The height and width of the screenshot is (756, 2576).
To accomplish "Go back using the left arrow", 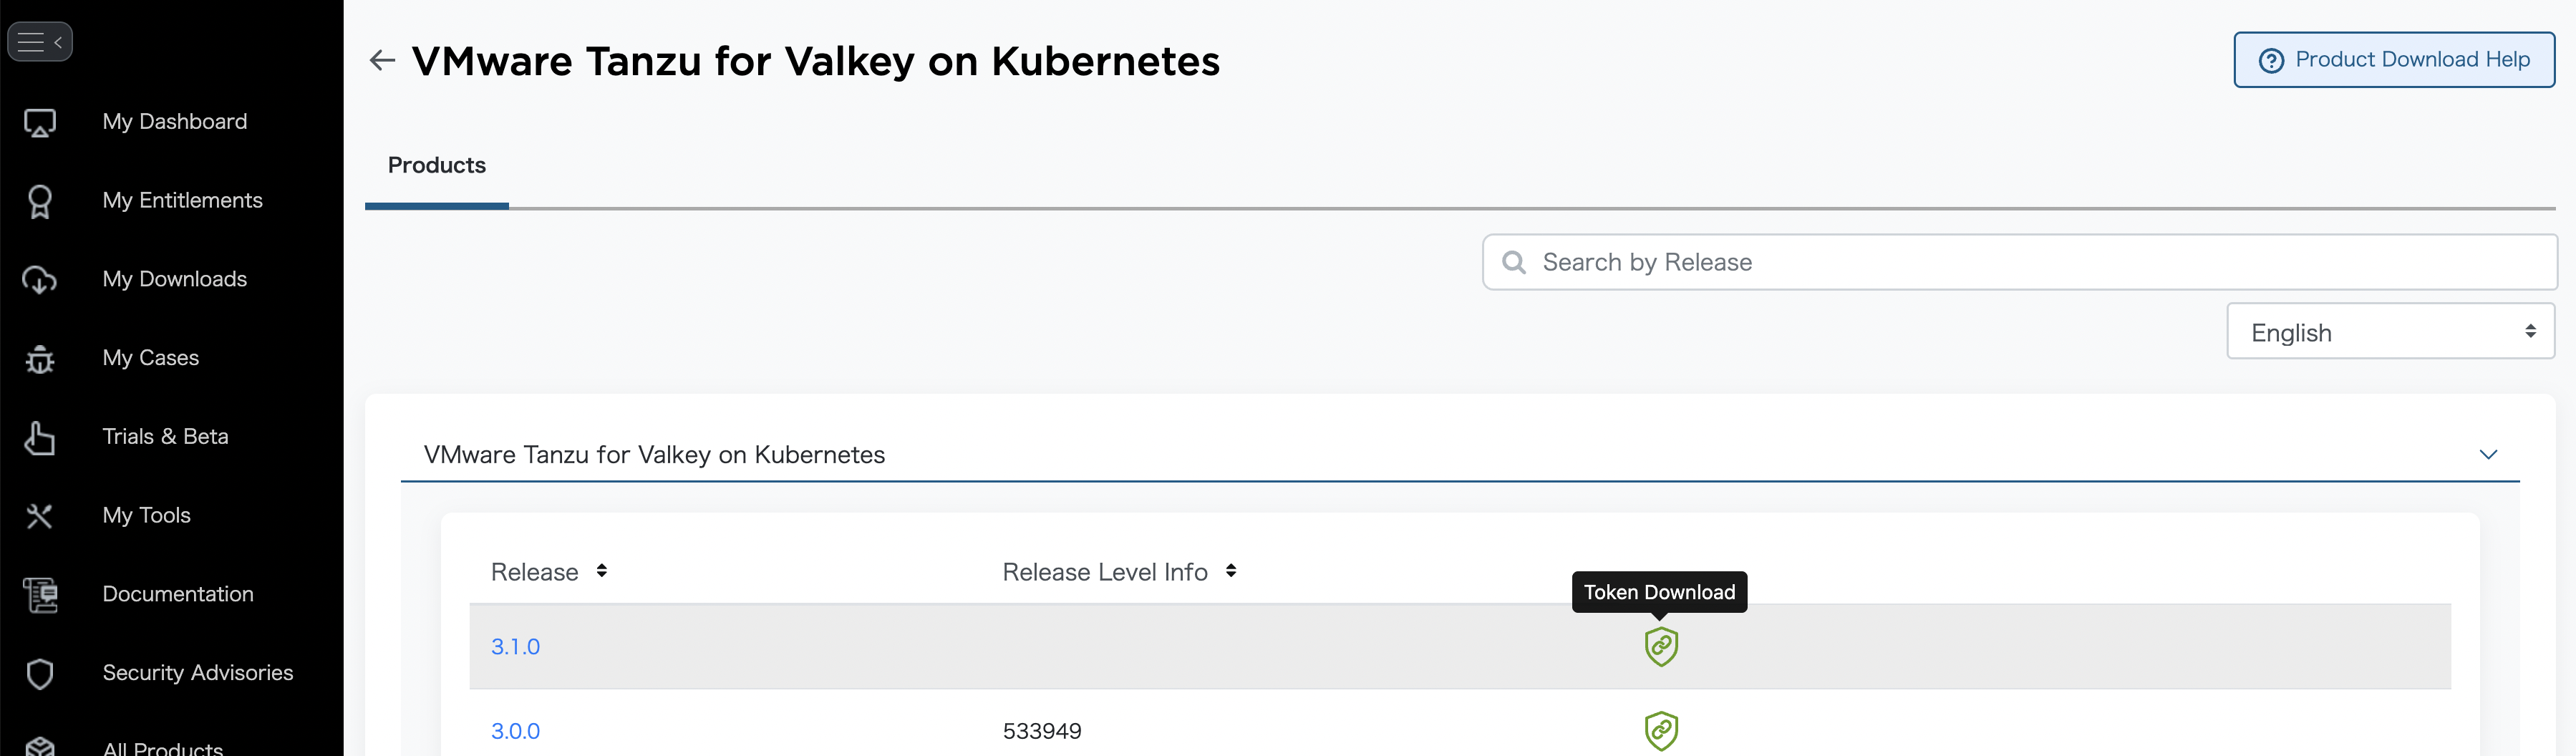I will (382, 61).
